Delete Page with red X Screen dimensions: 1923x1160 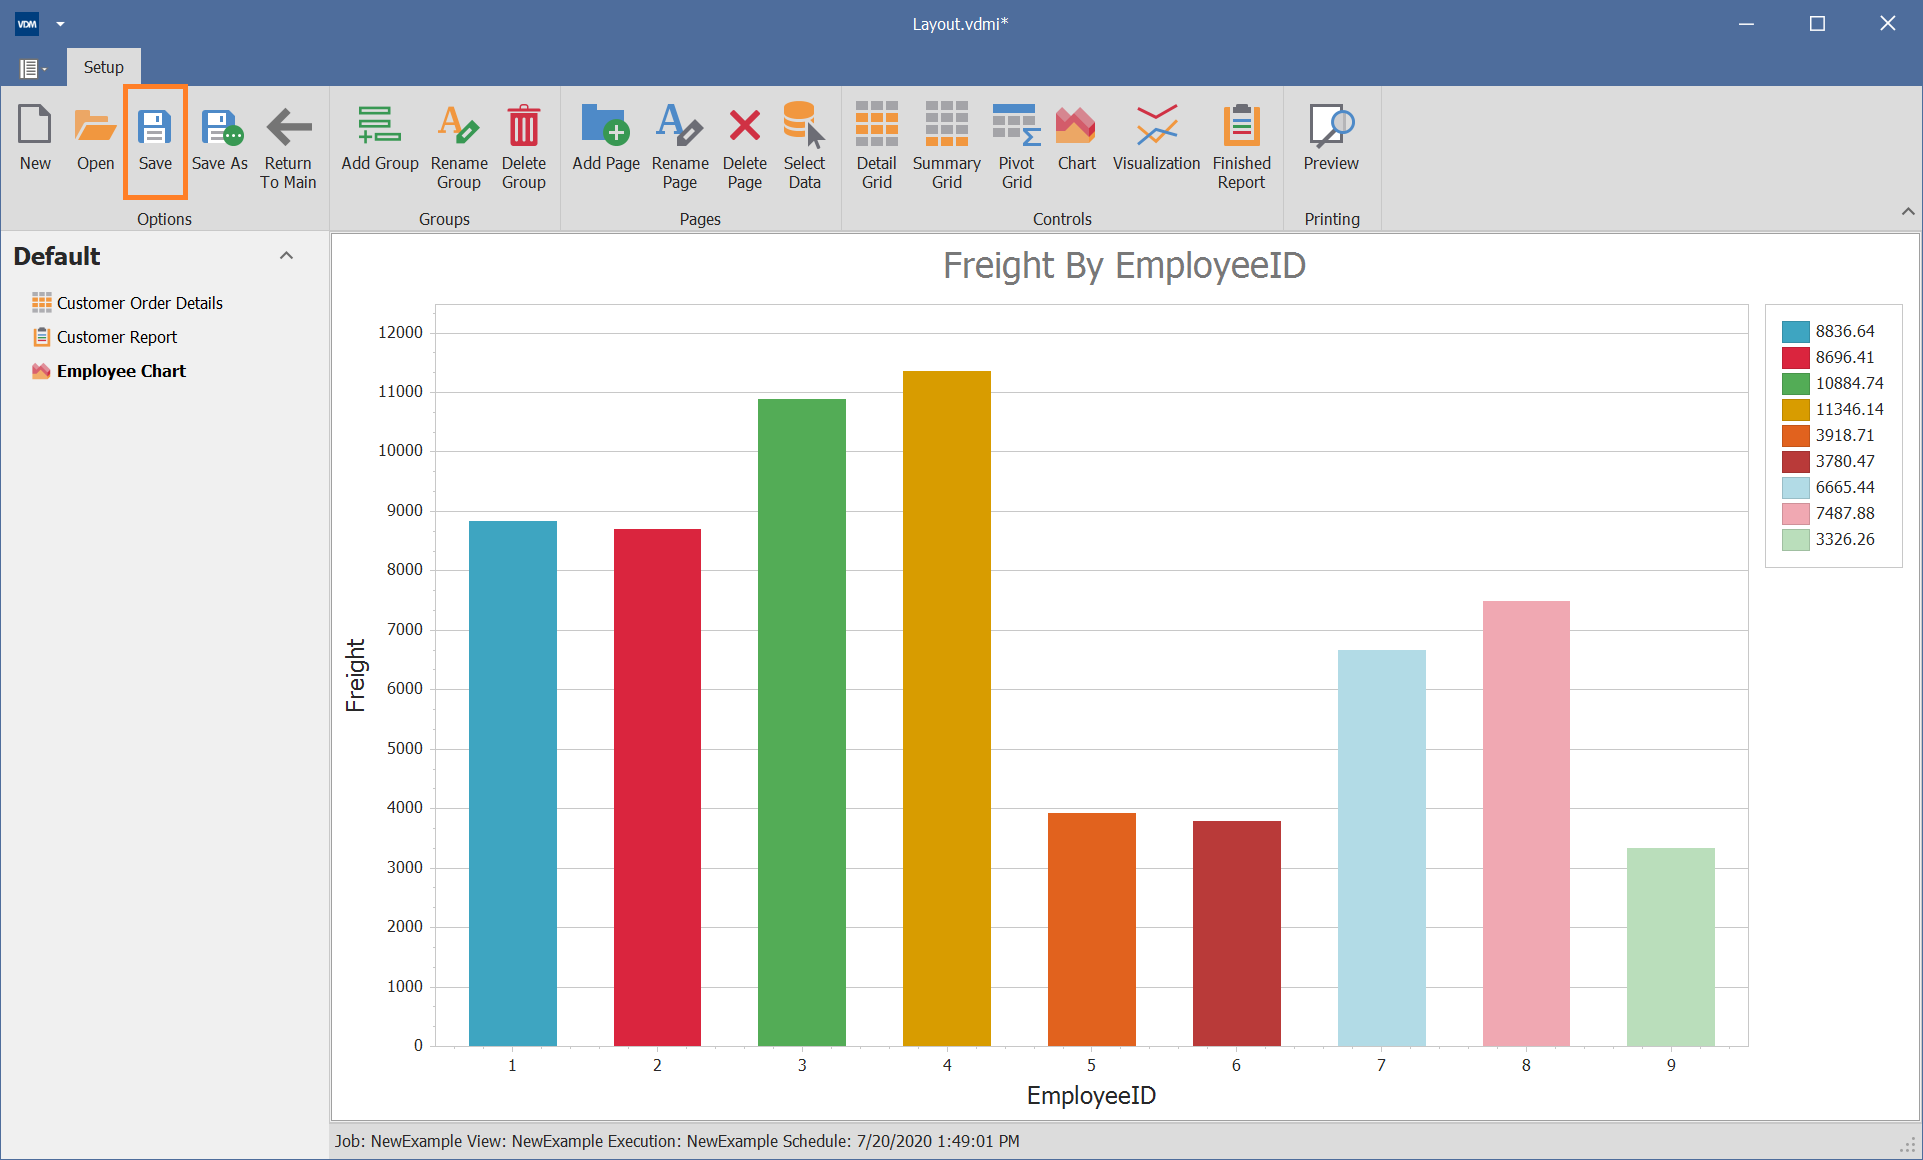pyautogui.click(x=744, y=148)
